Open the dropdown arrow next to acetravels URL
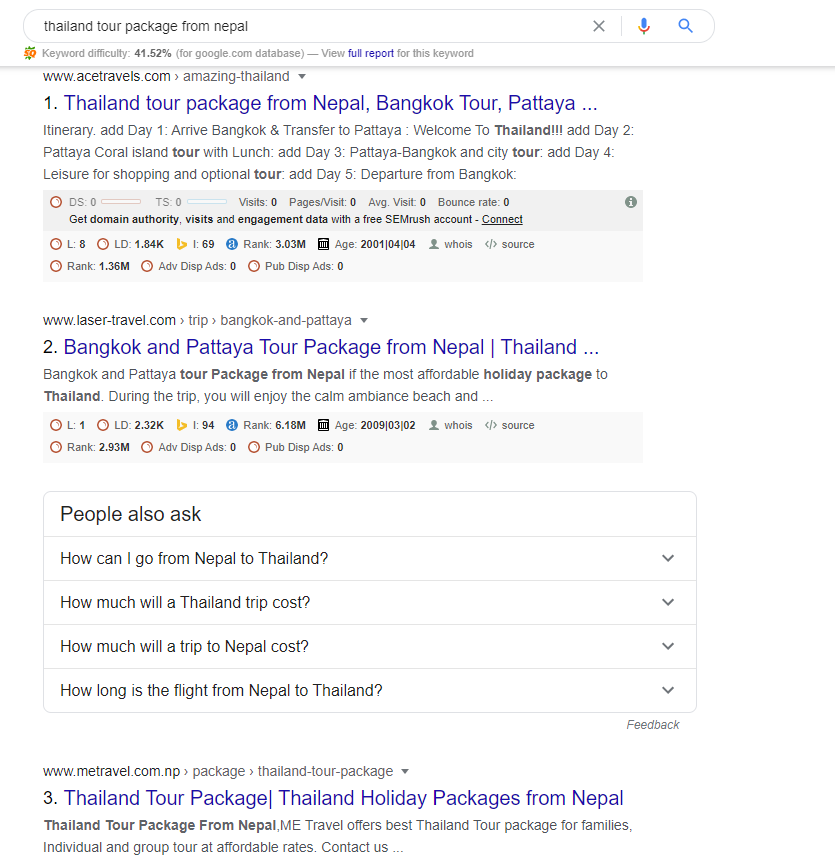The height and width of the screenshot is (858, 835). point(302,76)
